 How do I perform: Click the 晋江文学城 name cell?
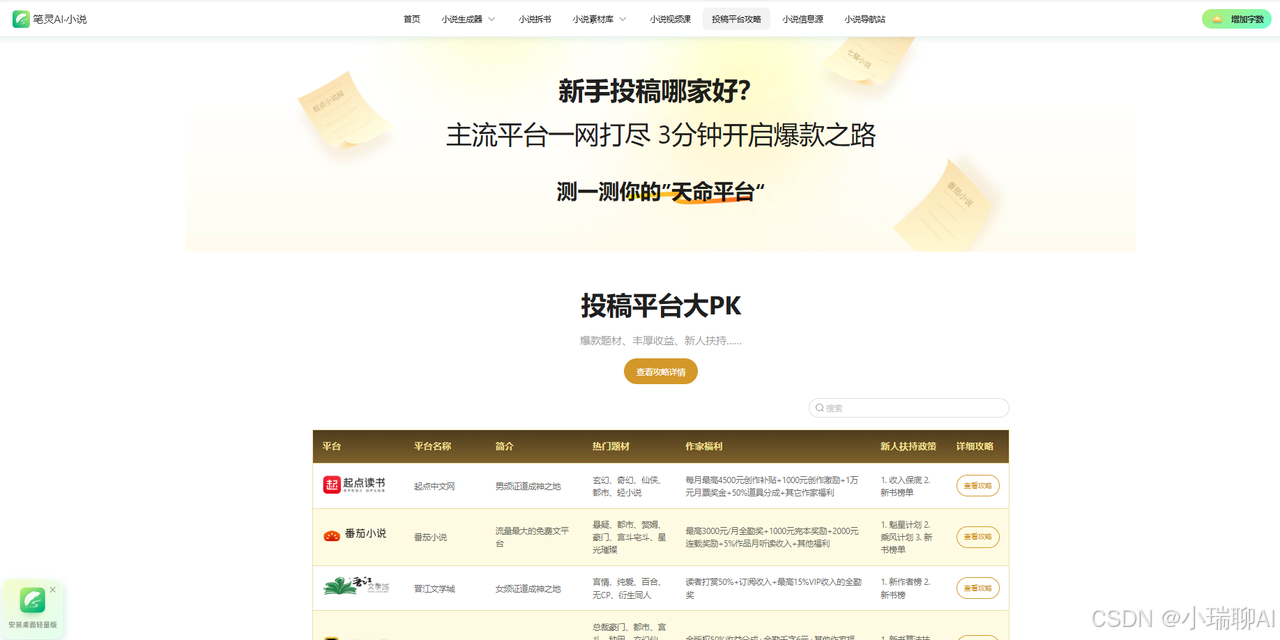coord(435,589)
